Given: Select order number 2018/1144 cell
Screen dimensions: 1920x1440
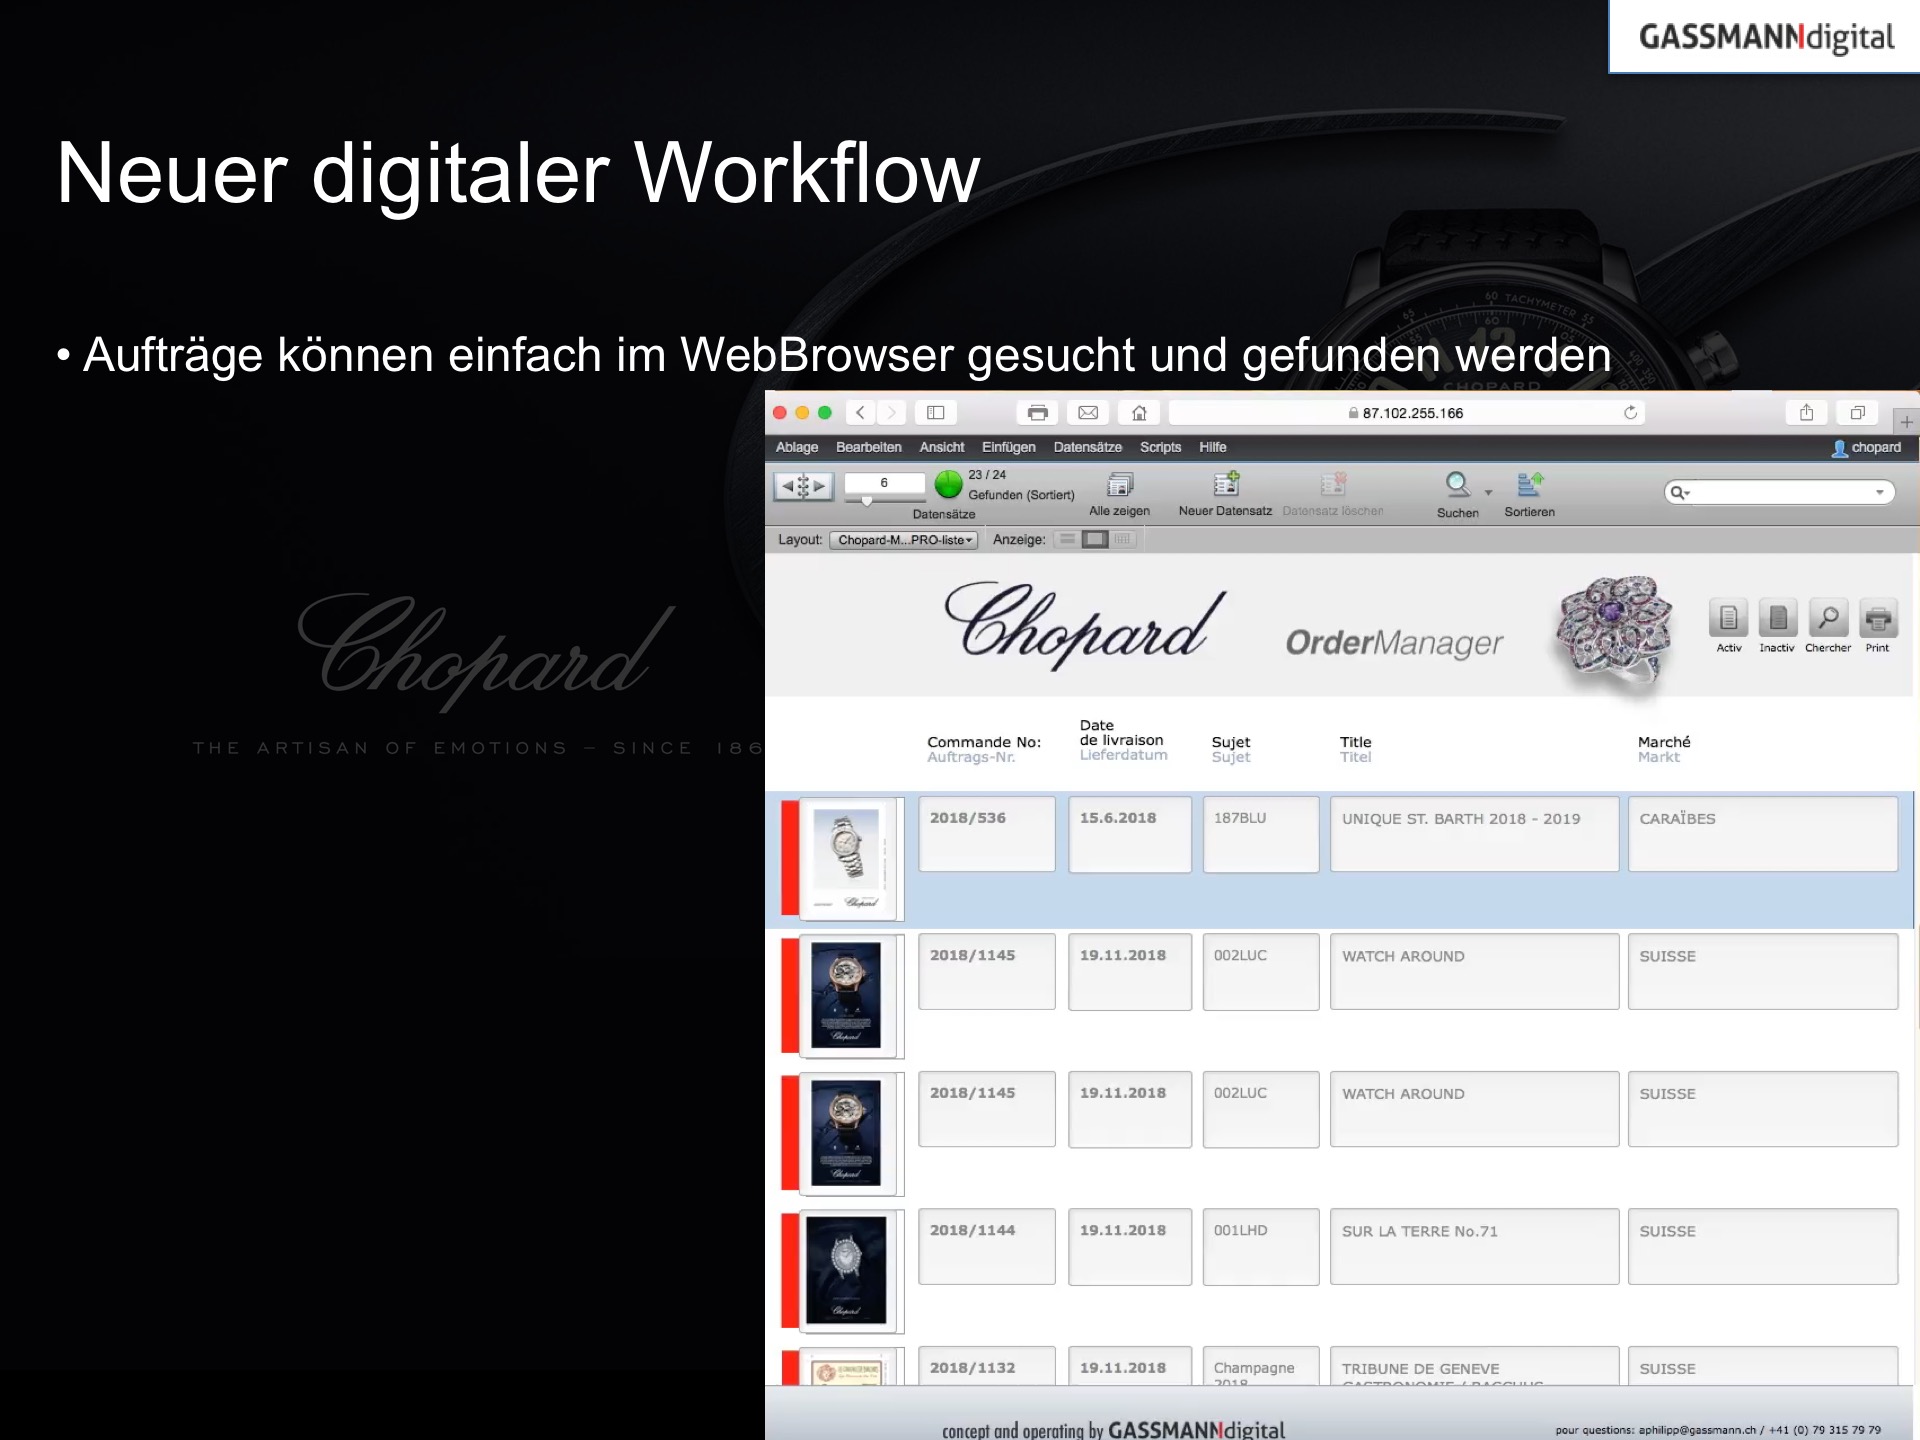Looking at the screenshot, I should click(x=987, y=1247).
